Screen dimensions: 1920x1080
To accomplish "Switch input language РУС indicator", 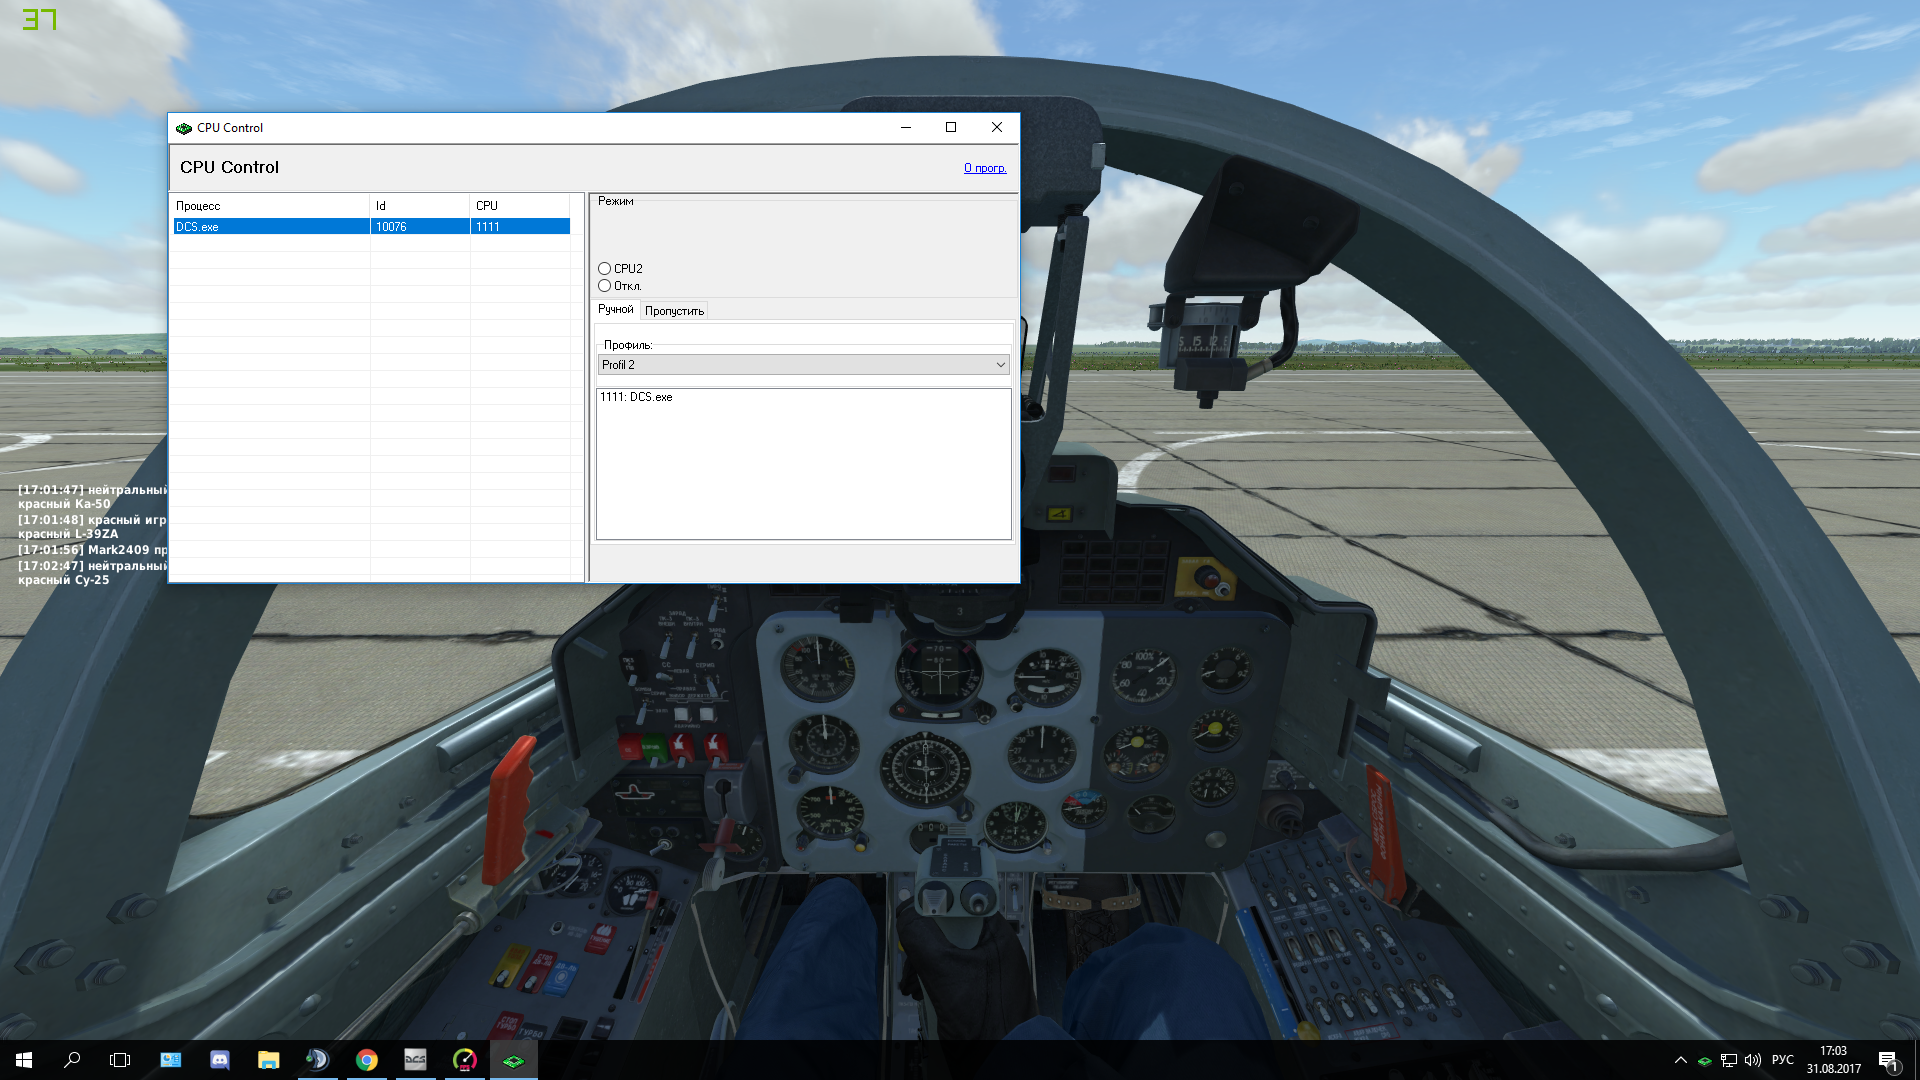I will click(1783, 1060).
